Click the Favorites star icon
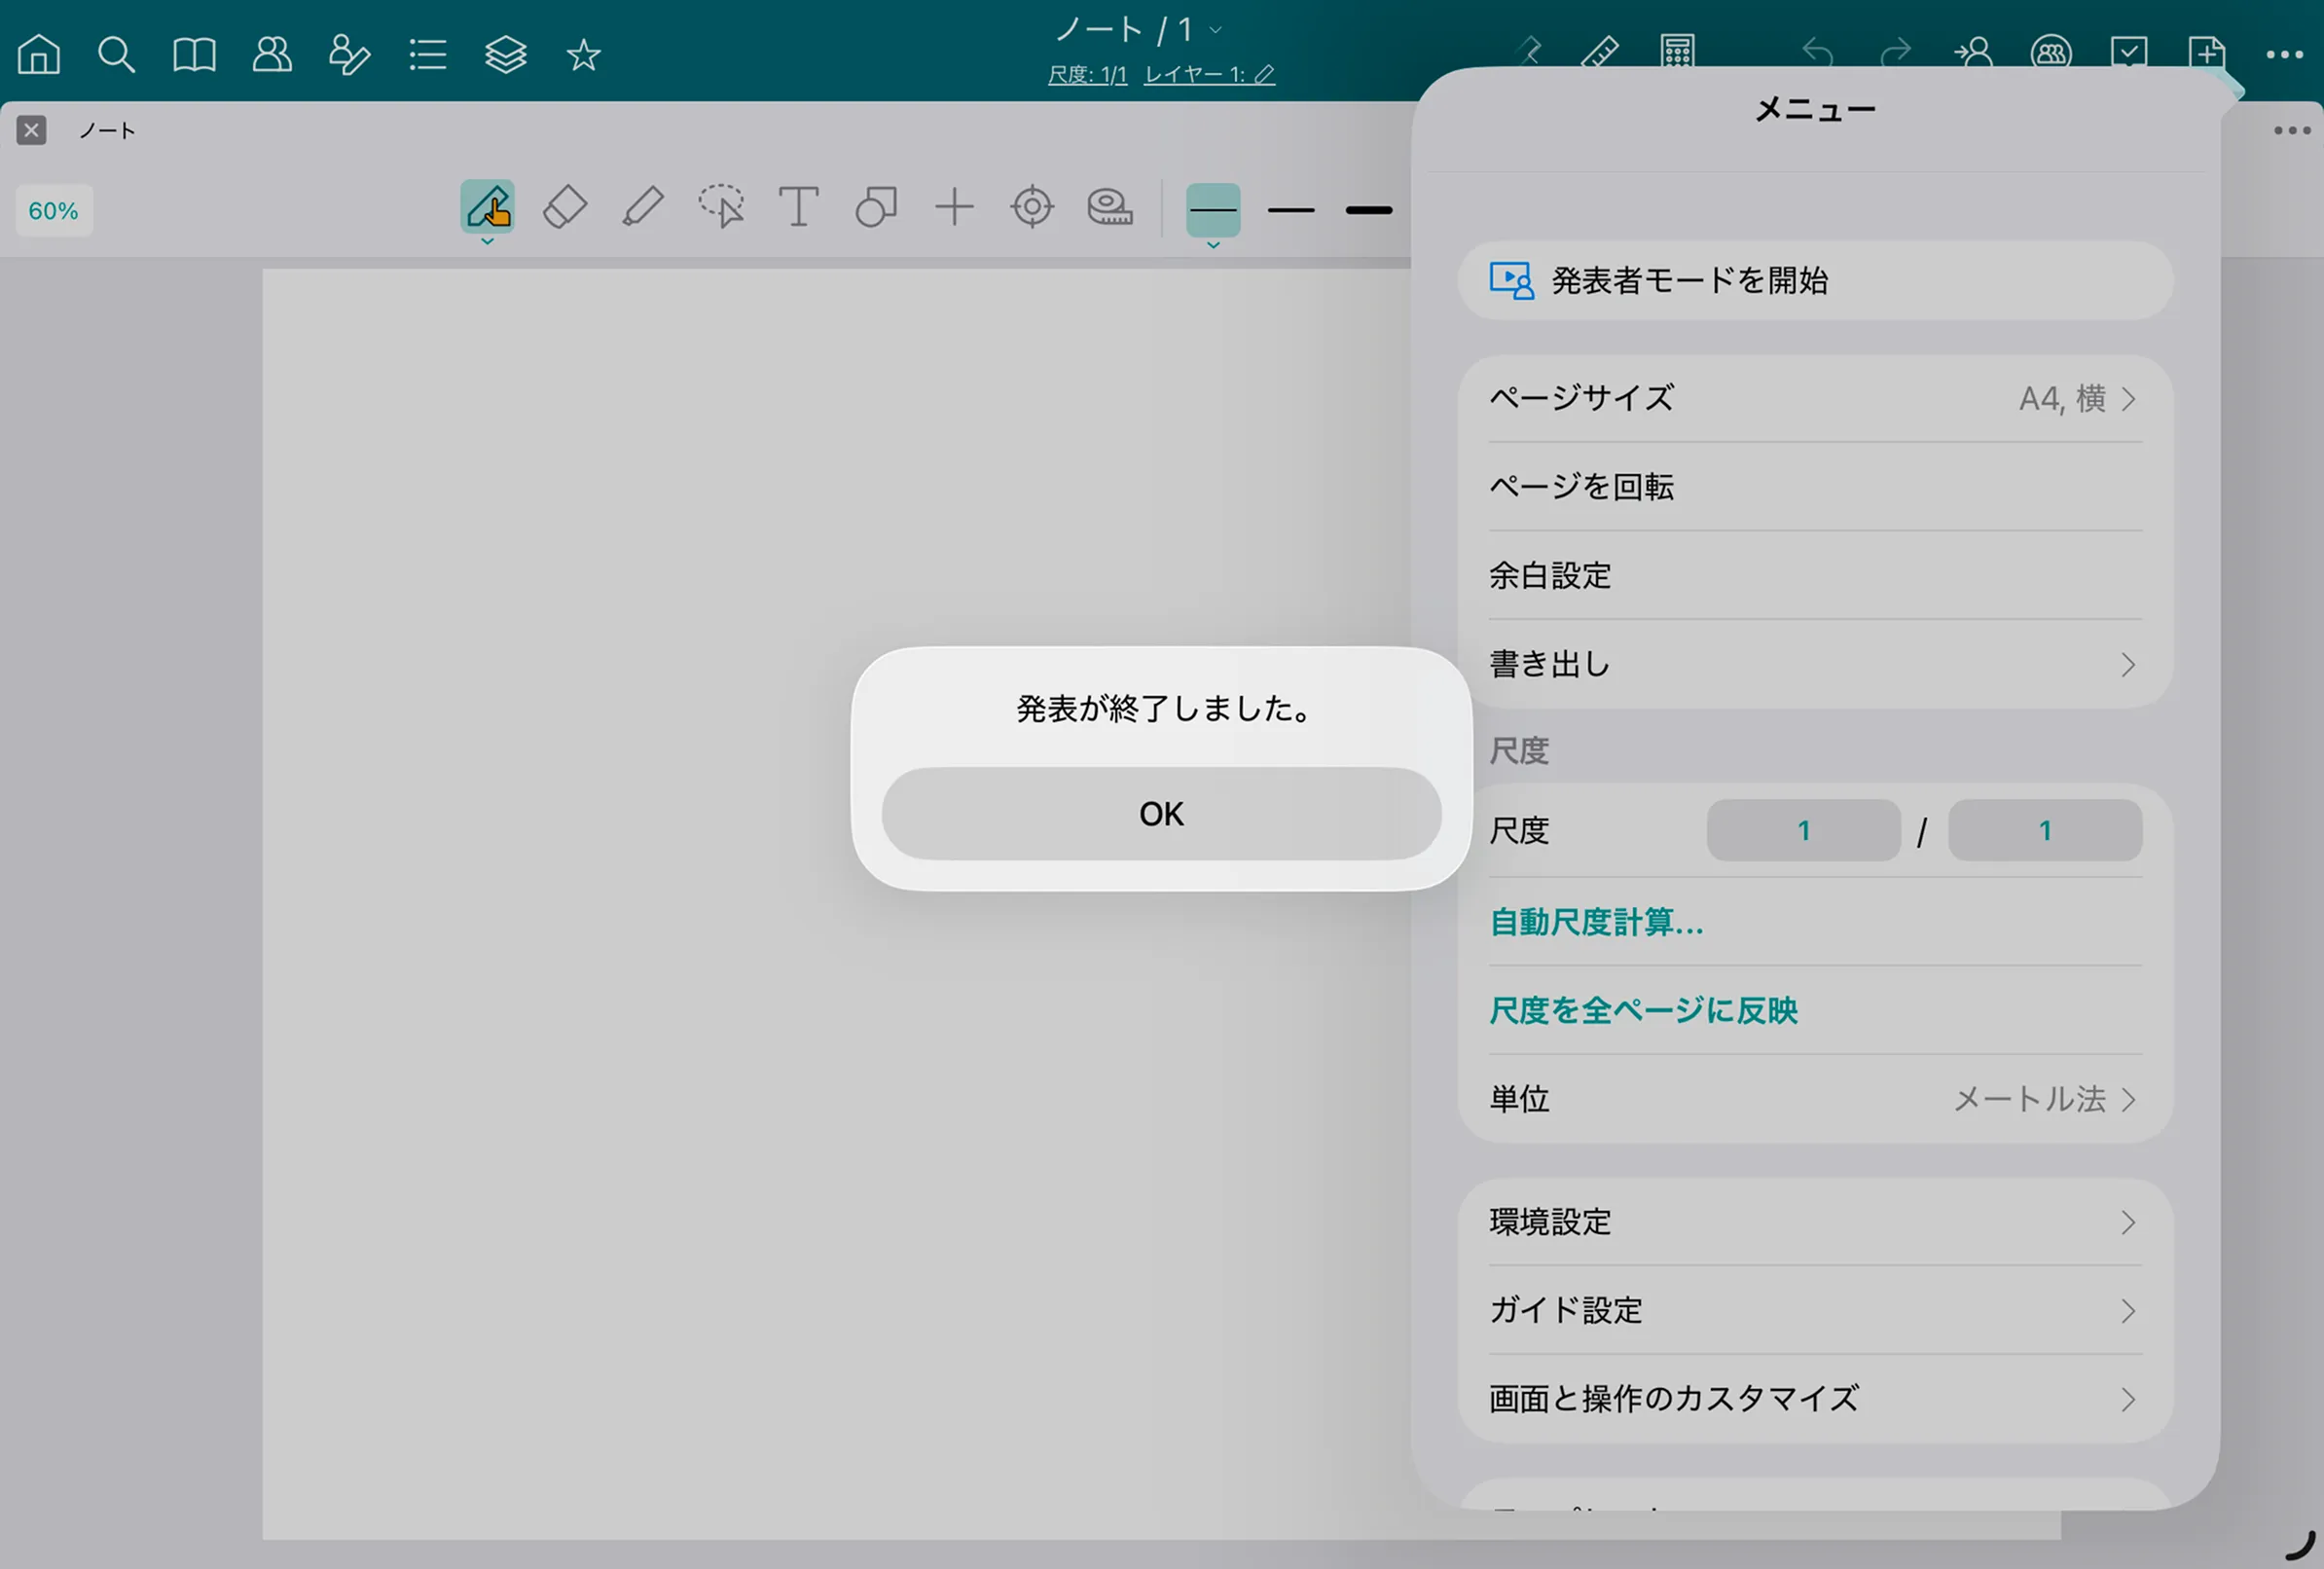2324x1569 pixels. 583,54
